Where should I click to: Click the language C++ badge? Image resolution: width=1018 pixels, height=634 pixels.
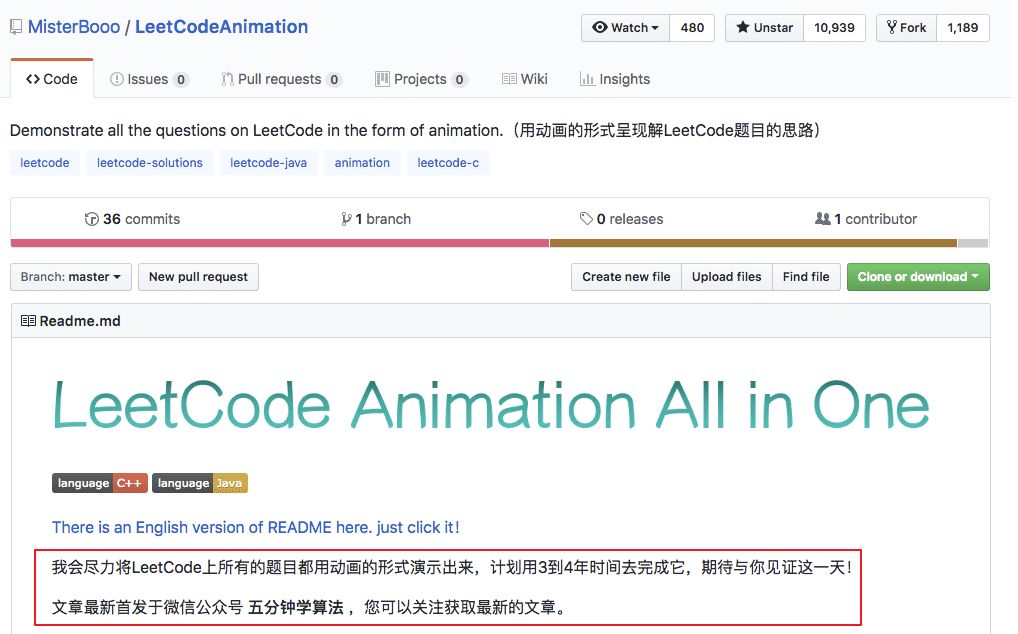pyautogui.click(x=100, y=483)
